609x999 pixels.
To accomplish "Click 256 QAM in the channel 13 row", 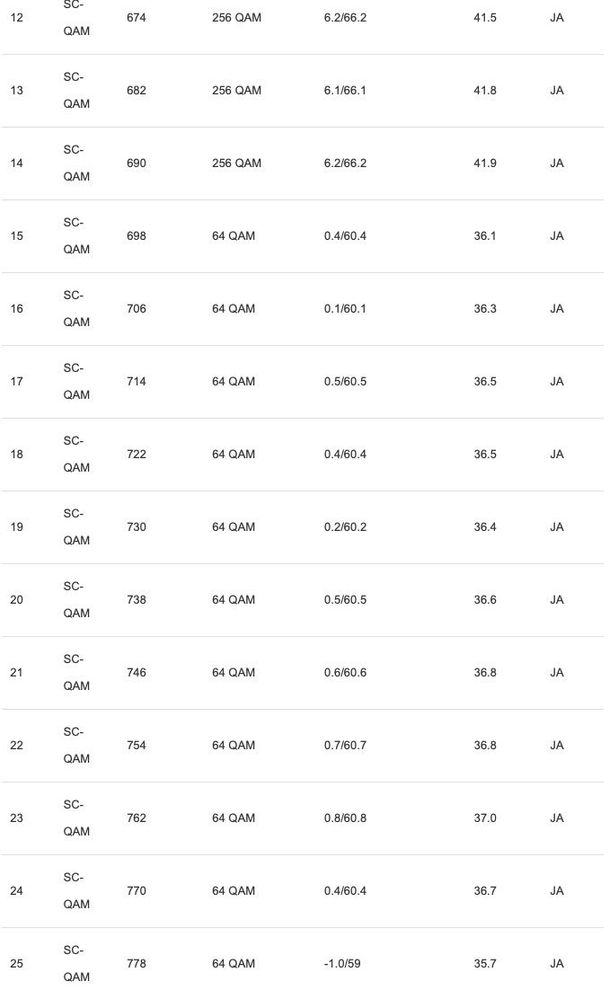I will point(236,91).
